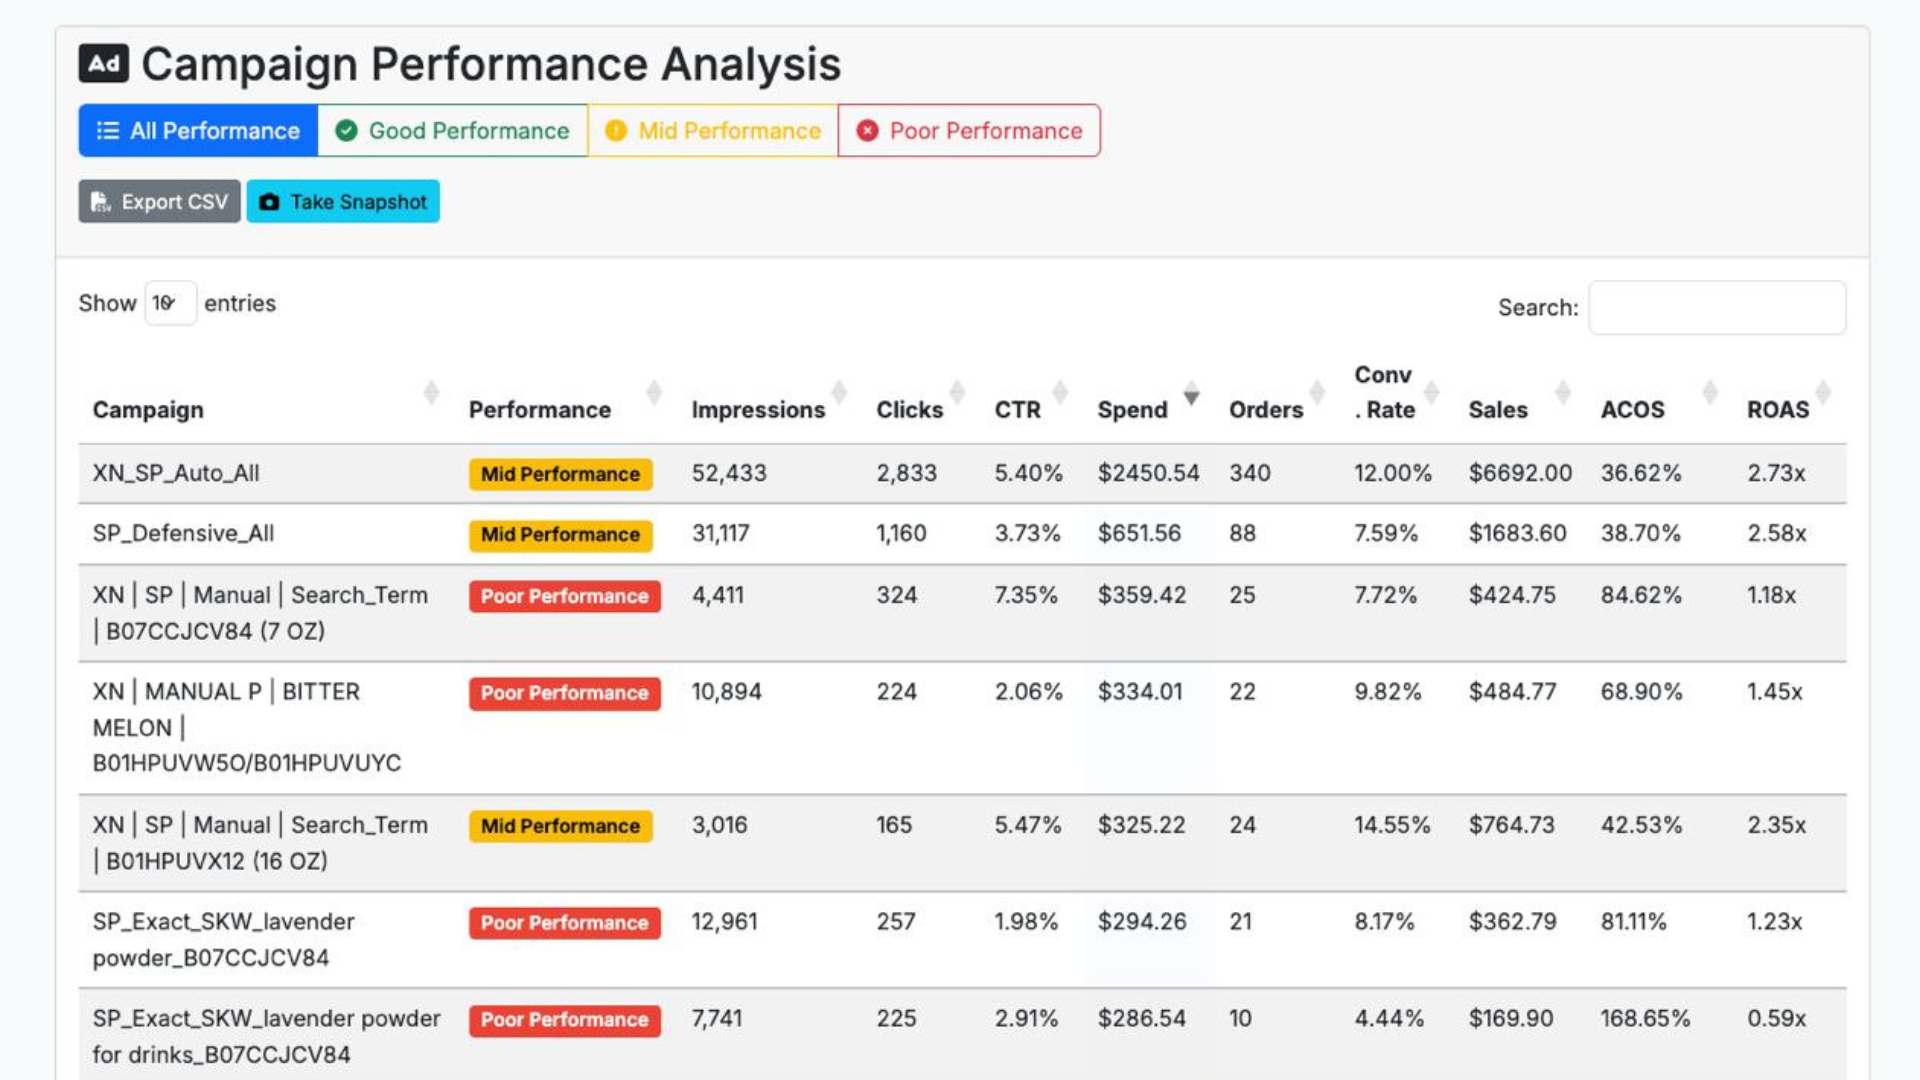Filter by Poor Performance tab
Image resolution: width=1920 pixels, height=1080 pixels.
pos(969,131)
